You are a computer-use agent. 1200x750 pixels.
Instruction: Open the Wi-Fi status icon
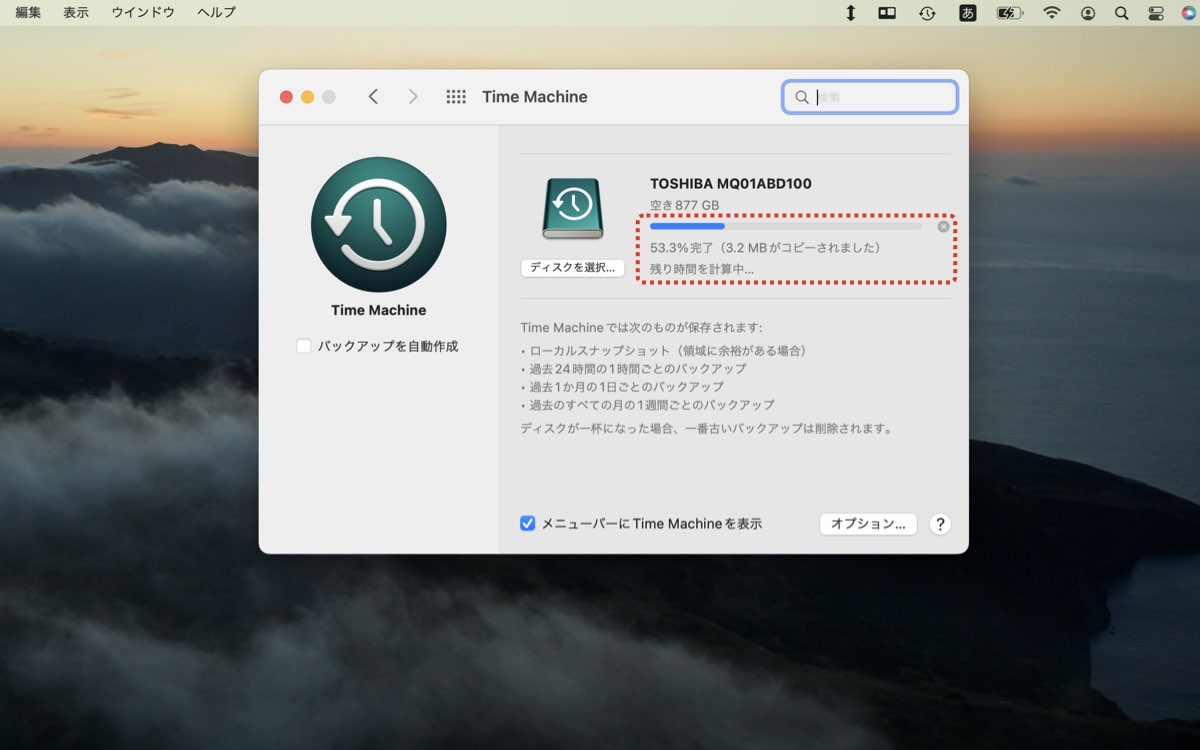click(1050, 13)
